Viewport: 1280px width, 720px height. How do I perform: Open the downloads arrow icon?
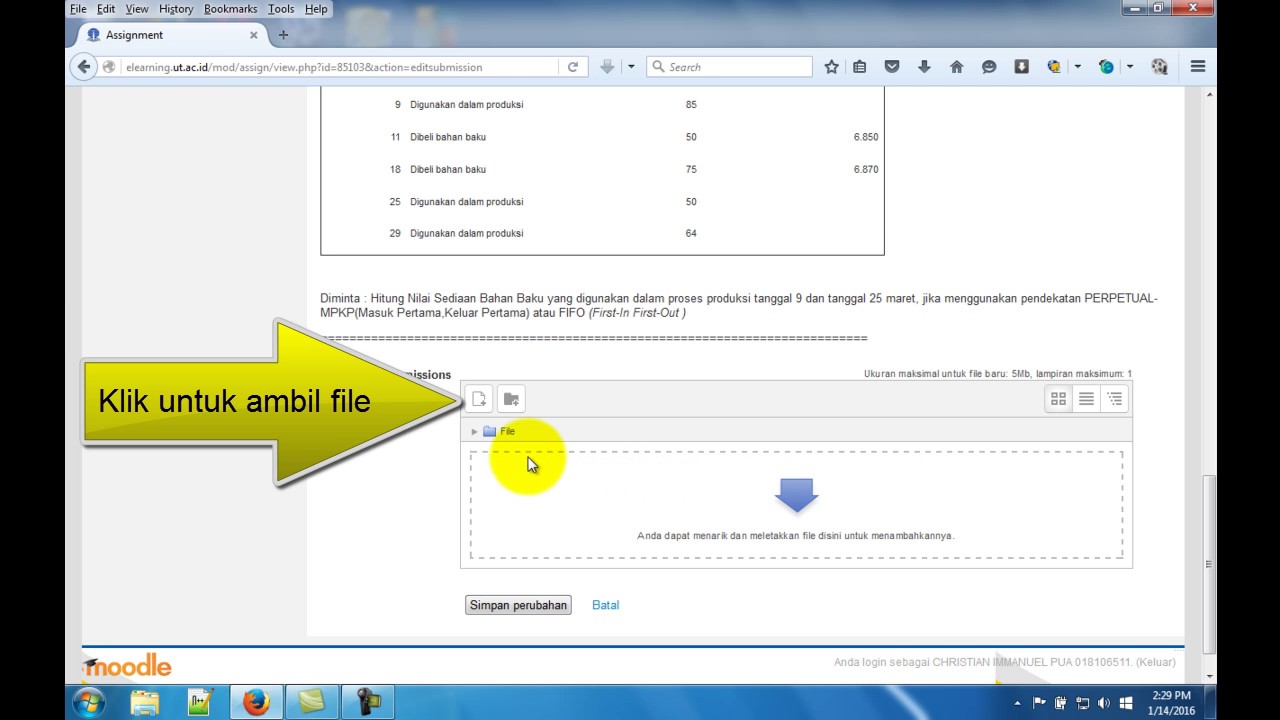[924, 67]
